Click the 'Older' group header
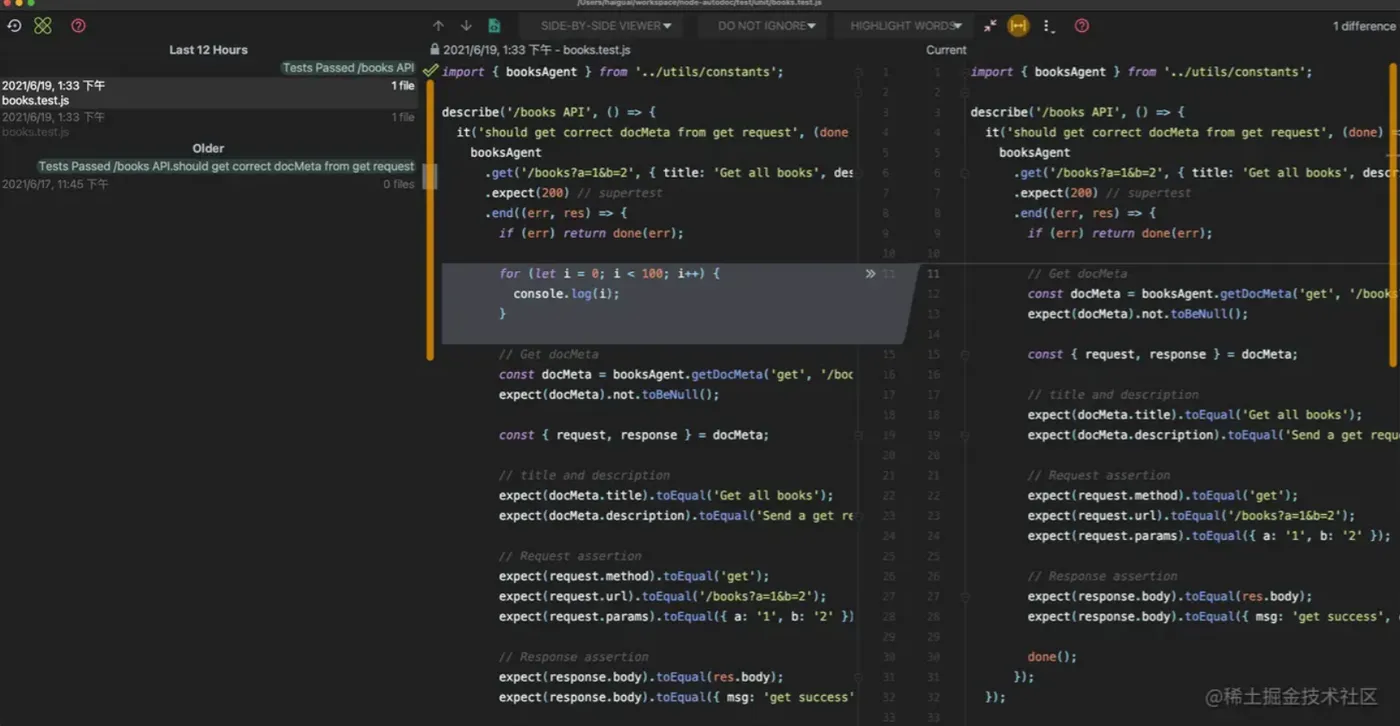 pyautogui.click(x=208, y=148)
